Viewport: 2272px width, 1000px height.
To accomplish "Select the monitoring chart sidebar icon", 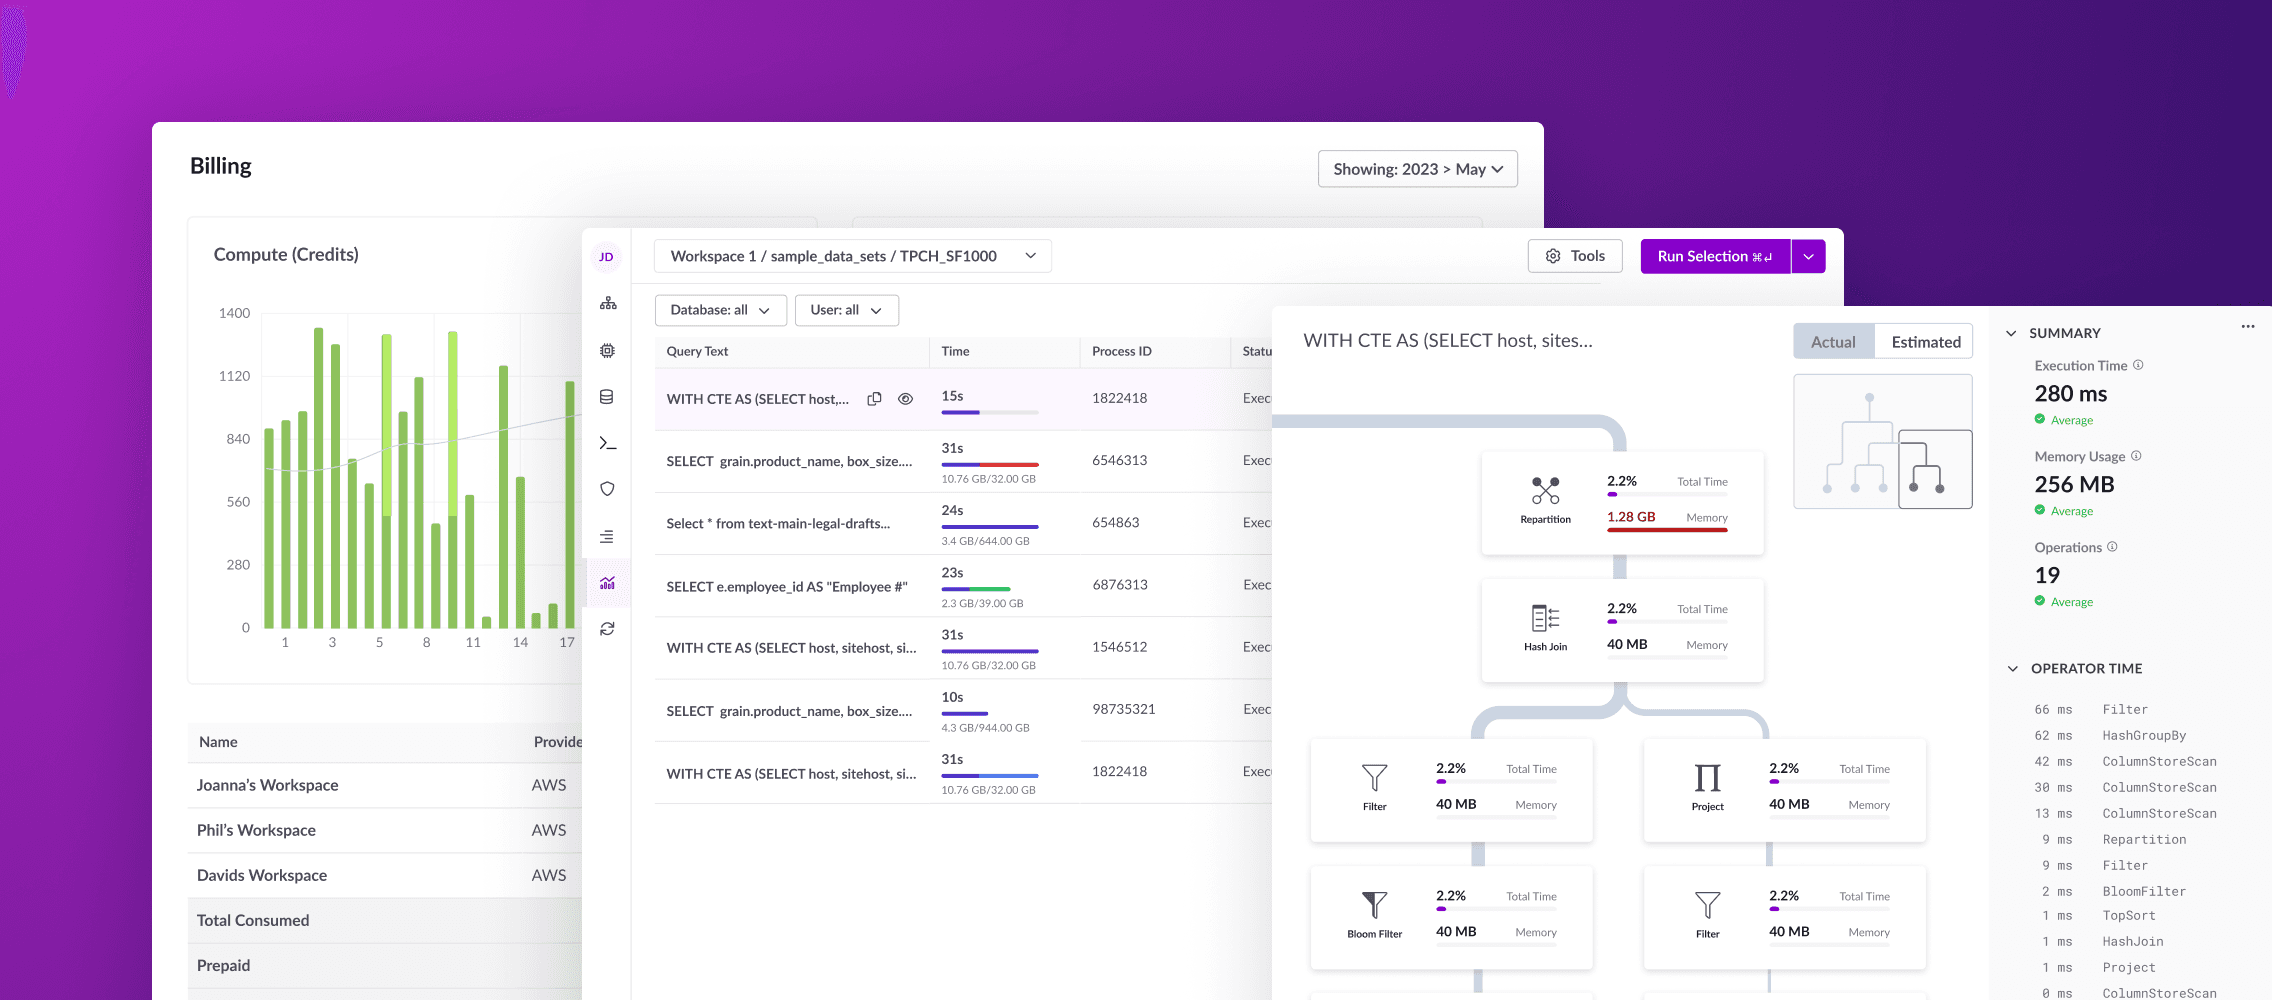I will click(607, 583).
